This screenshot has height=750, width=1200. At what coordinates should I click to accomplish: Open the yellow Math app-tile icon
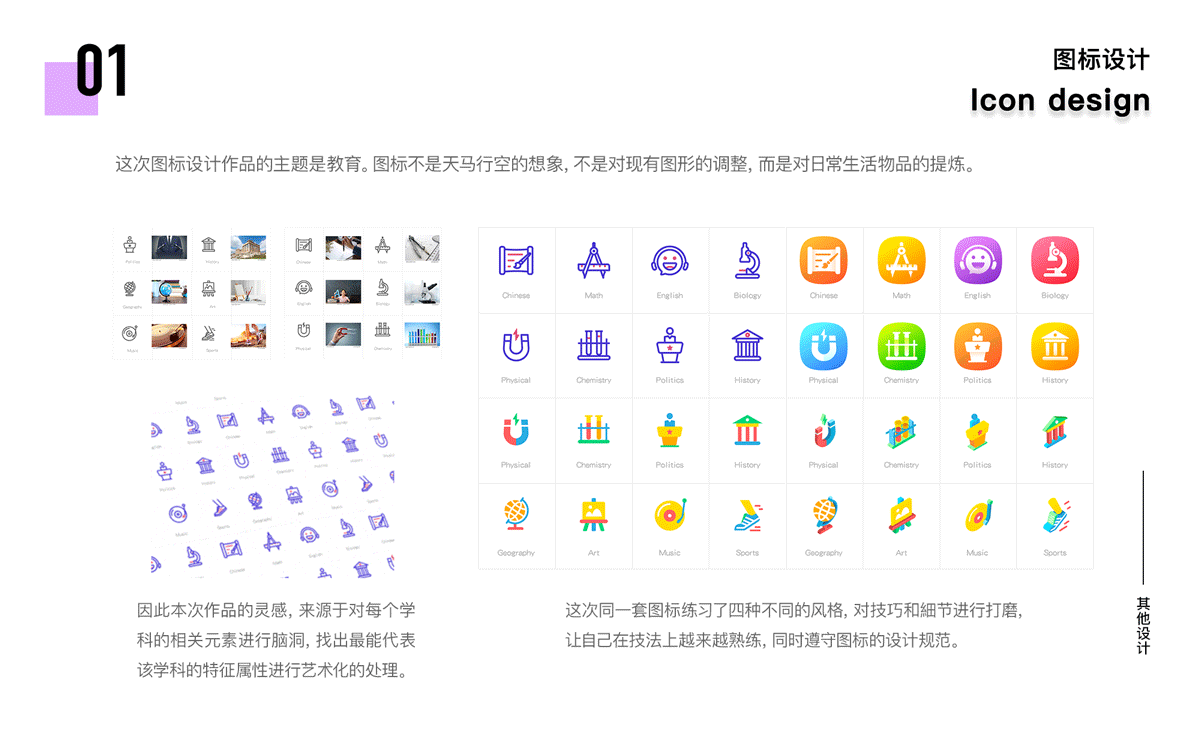901,260
